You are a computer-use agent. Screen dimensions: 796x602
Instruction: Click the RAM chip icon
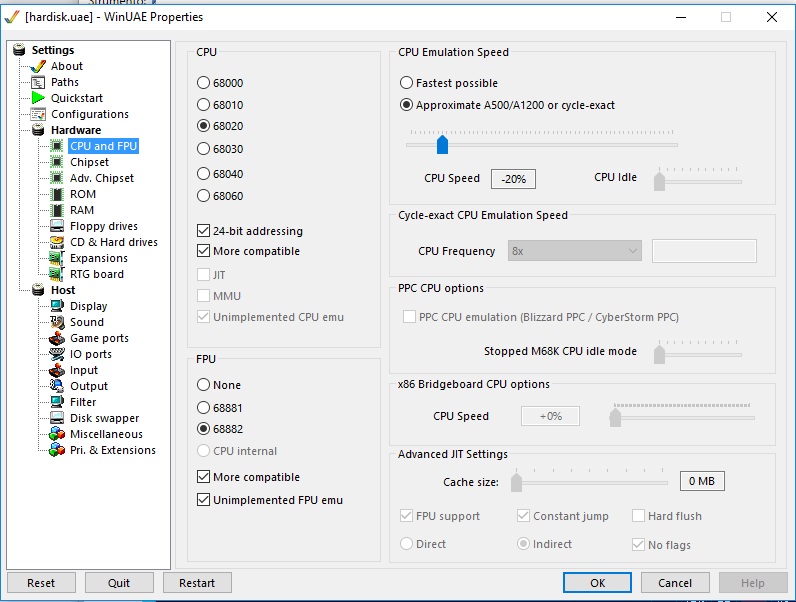57,210
